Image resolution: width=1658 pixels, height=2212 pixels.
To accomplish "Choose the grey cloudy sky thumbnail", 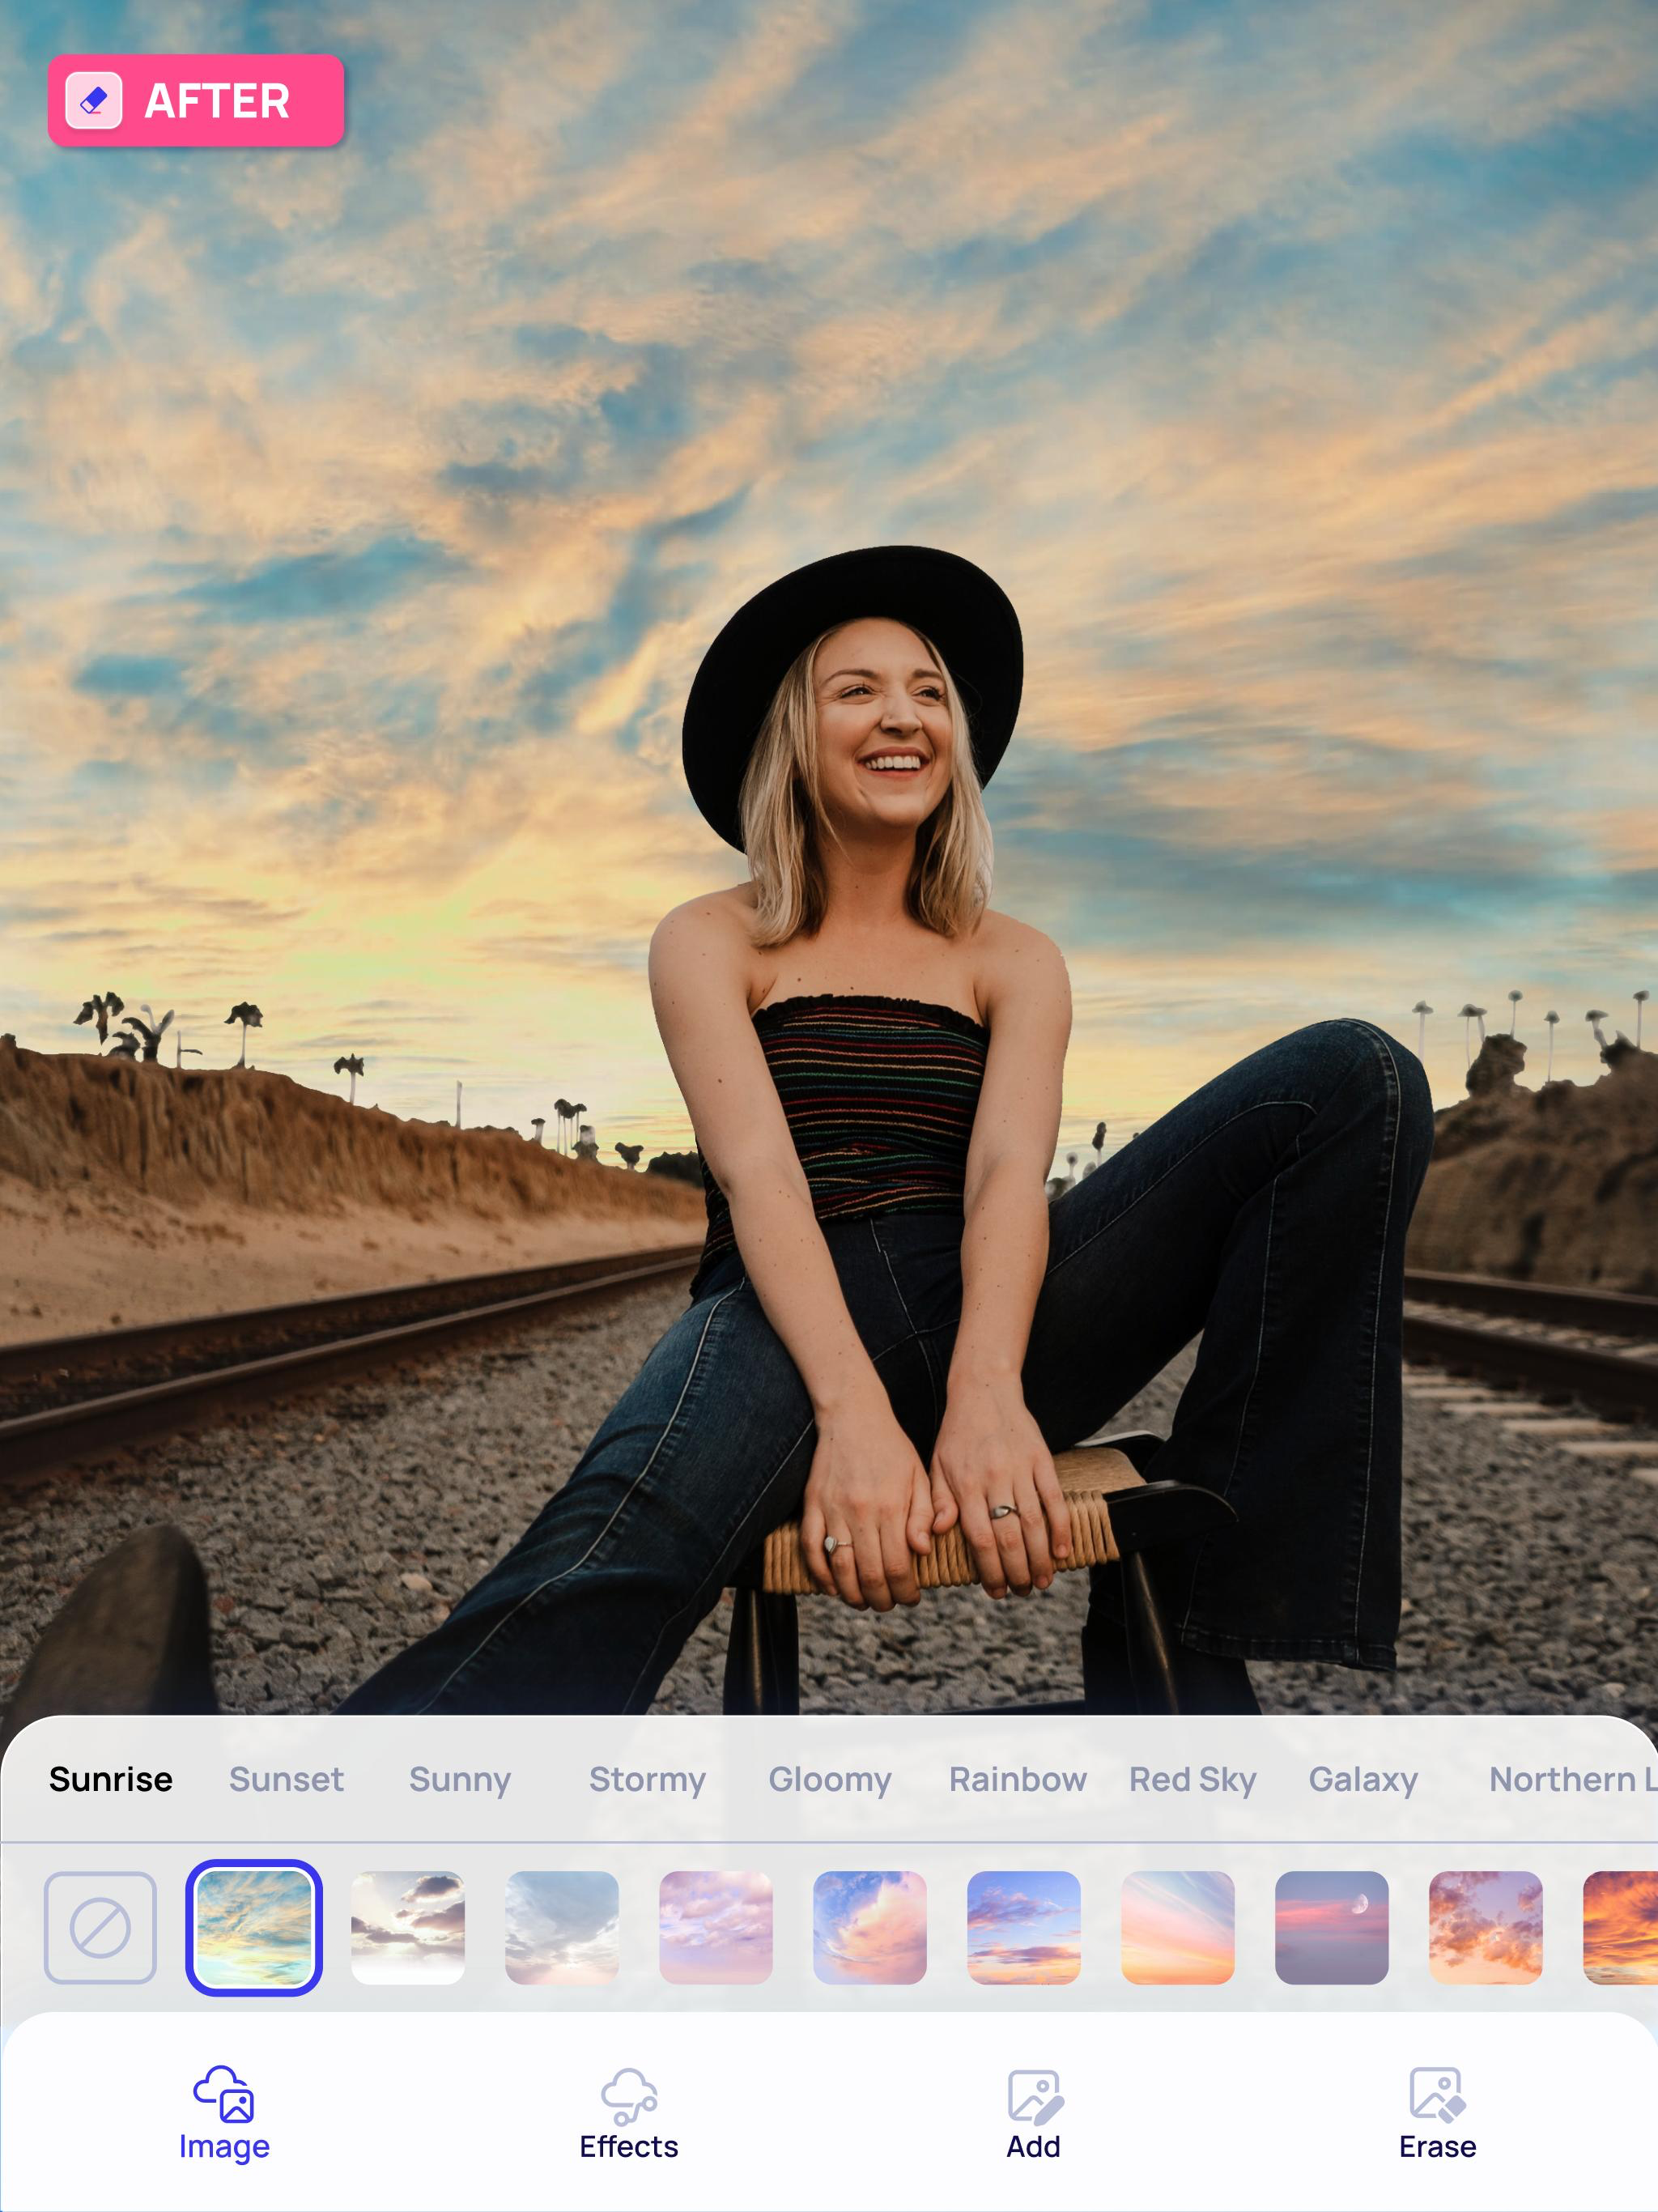I will coord(562,1927).
